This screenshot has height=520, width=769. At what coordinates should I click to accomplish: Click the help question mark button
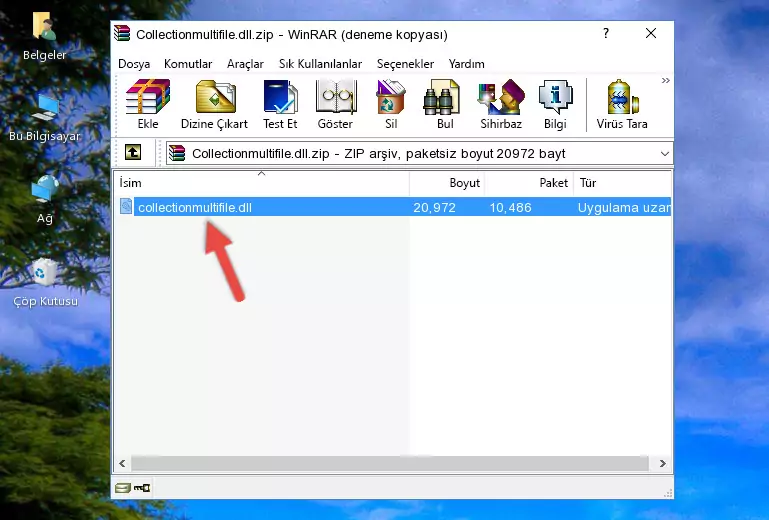pyautogui.click(x=606, y=33)
